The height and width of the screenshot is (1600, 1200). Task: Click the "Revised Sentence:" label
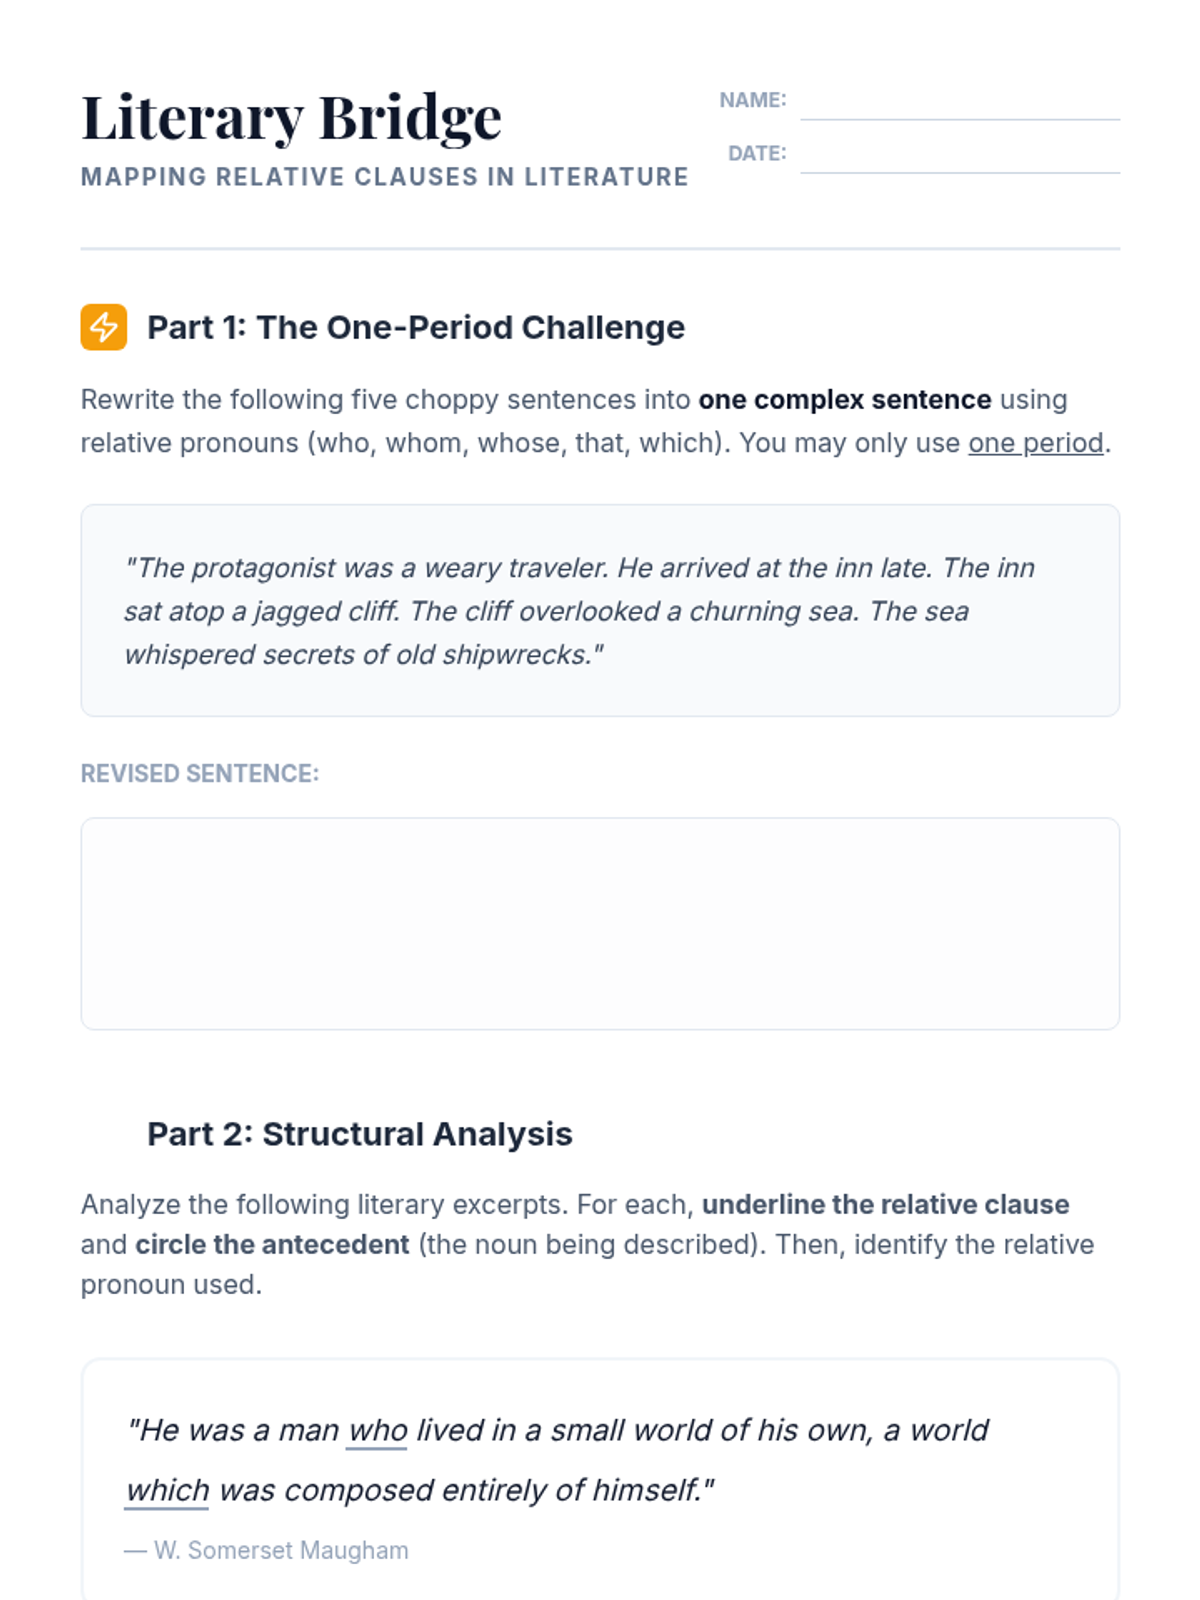[x=200, y=774]
